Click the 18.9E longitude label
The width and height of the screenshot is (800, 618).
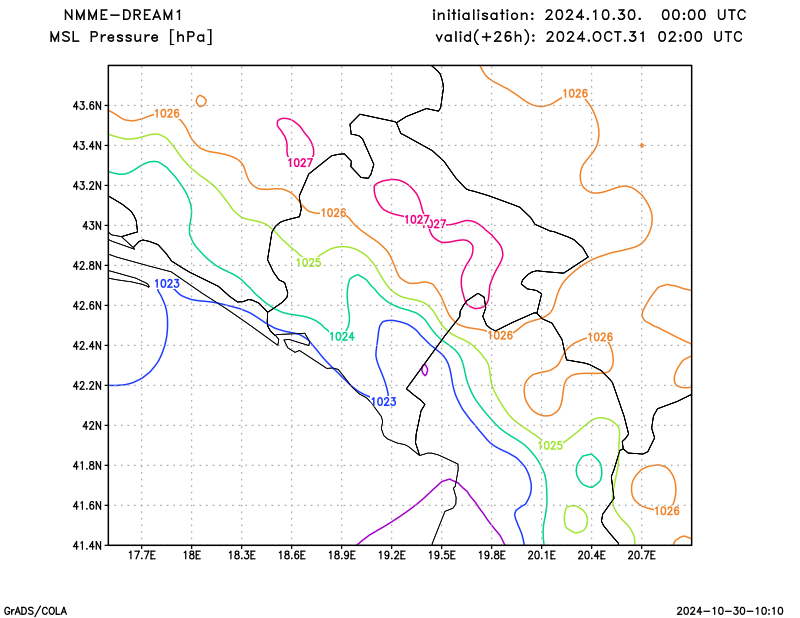342,555
